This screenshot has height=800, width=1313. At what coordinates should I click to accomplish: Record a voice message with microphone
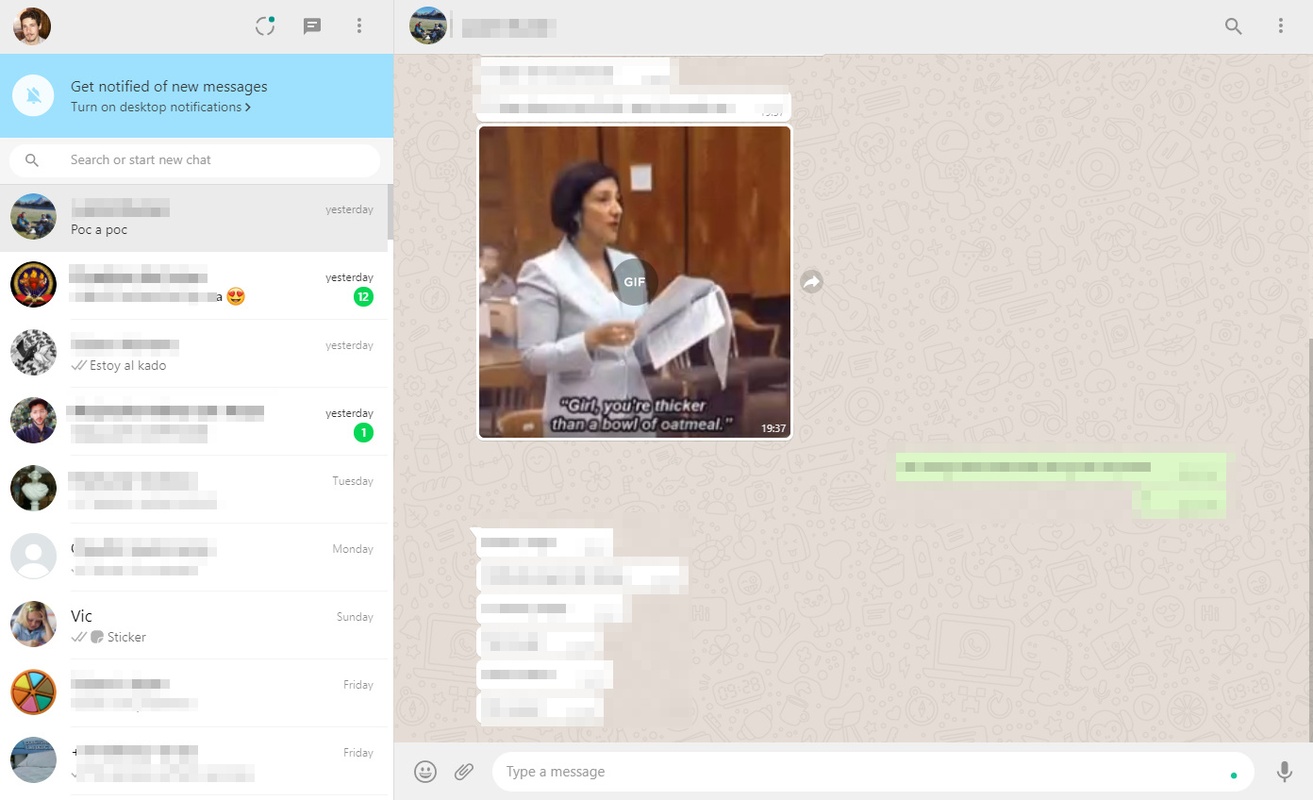pyautogui.click(x=1284, y=772)
